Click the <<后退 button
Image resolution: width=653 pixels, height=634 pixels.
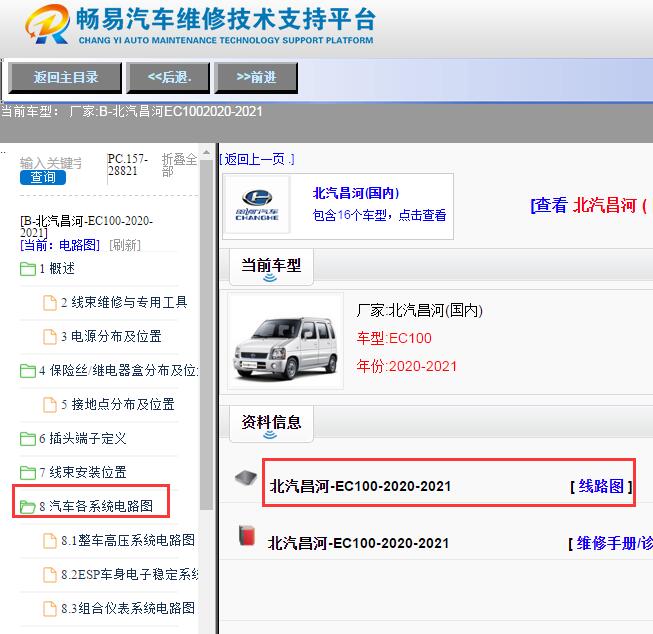[168, 78]
